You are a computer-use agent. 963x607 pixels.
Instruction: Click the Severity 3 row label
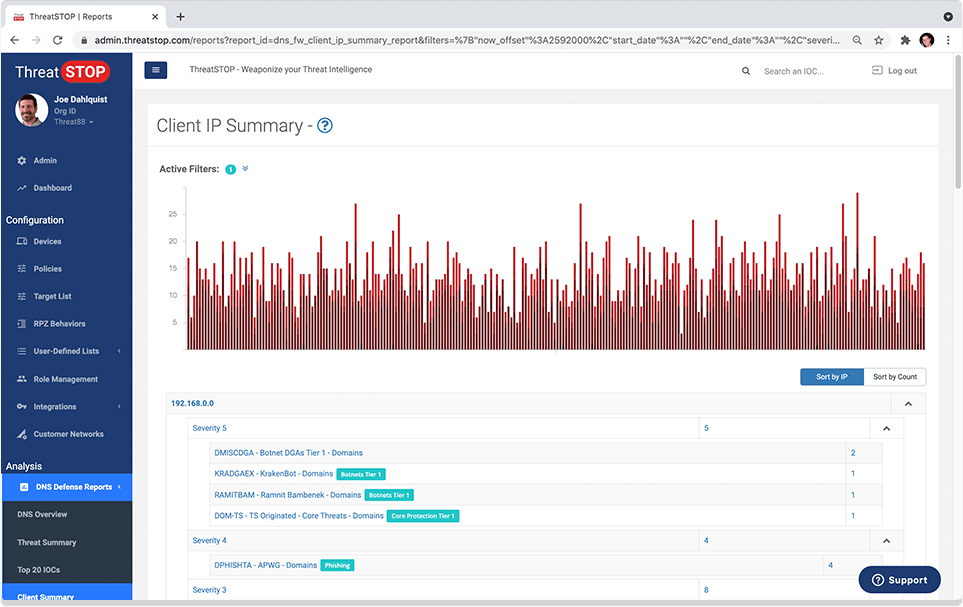click(x=209, y=590)
